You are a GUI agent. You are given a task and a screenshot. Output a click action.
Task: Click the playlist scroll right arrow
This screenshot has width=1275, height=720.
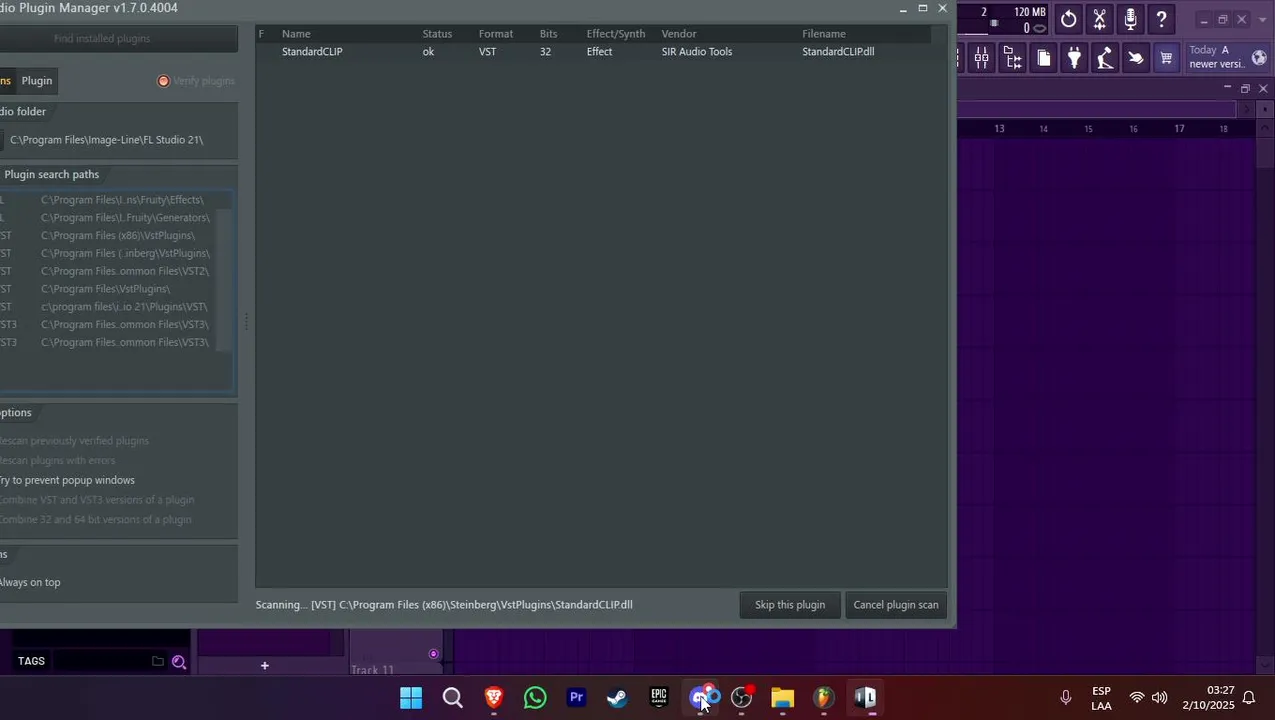pos(1247,108)
